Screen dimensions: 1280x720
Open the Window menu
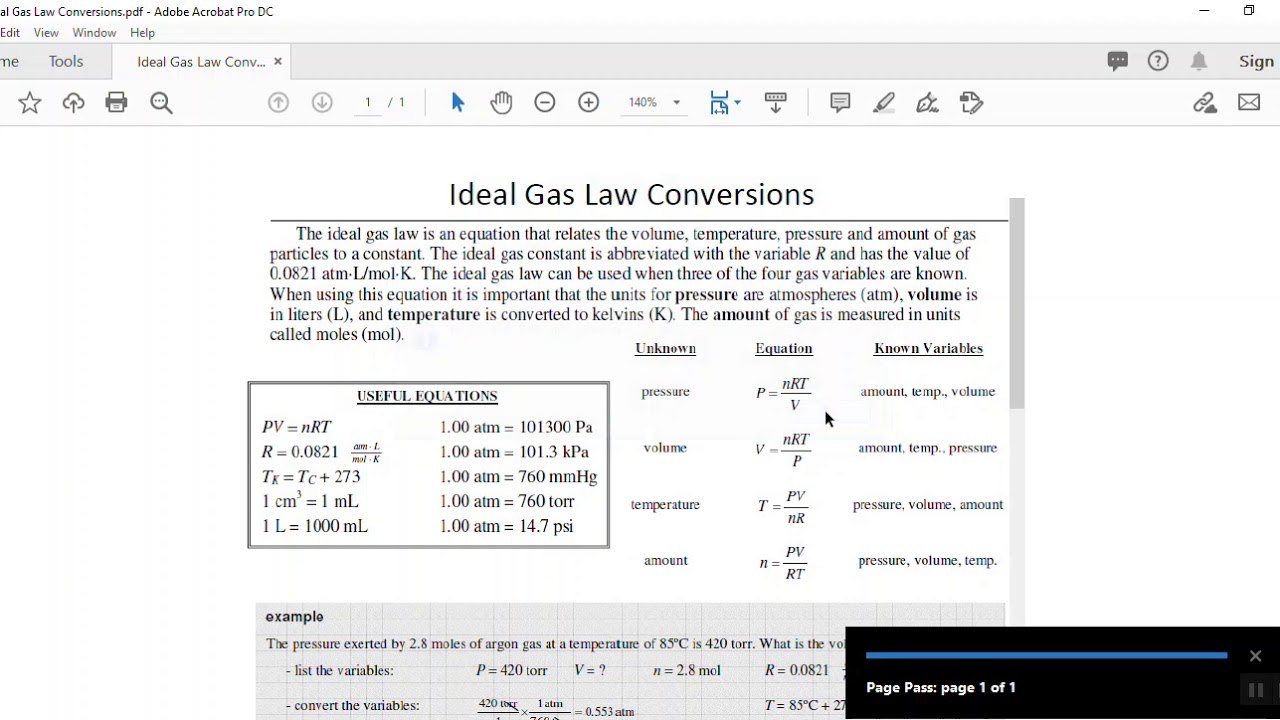(x=94, y=33)
